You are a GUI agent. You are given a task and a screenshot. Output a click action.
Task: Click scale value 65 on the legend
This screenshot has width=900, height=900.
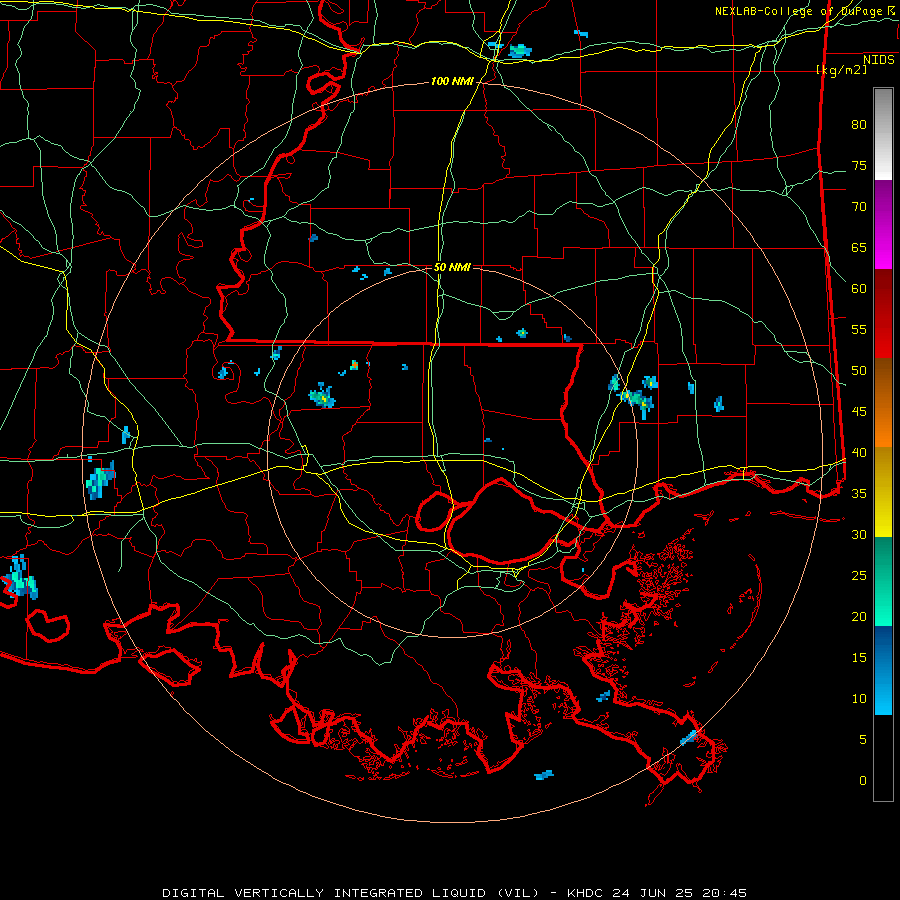point(859,247)
